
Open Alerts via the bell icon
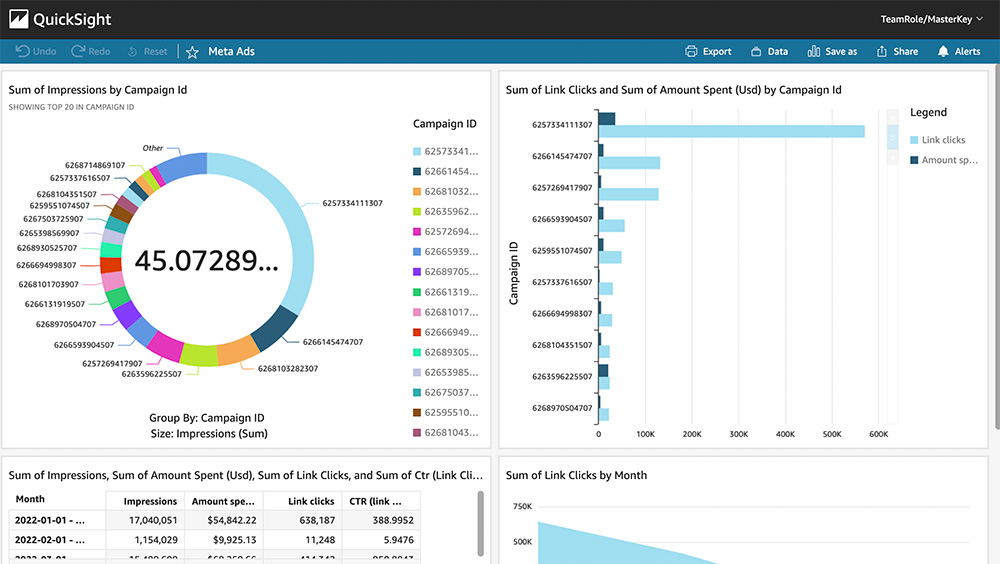943,52
